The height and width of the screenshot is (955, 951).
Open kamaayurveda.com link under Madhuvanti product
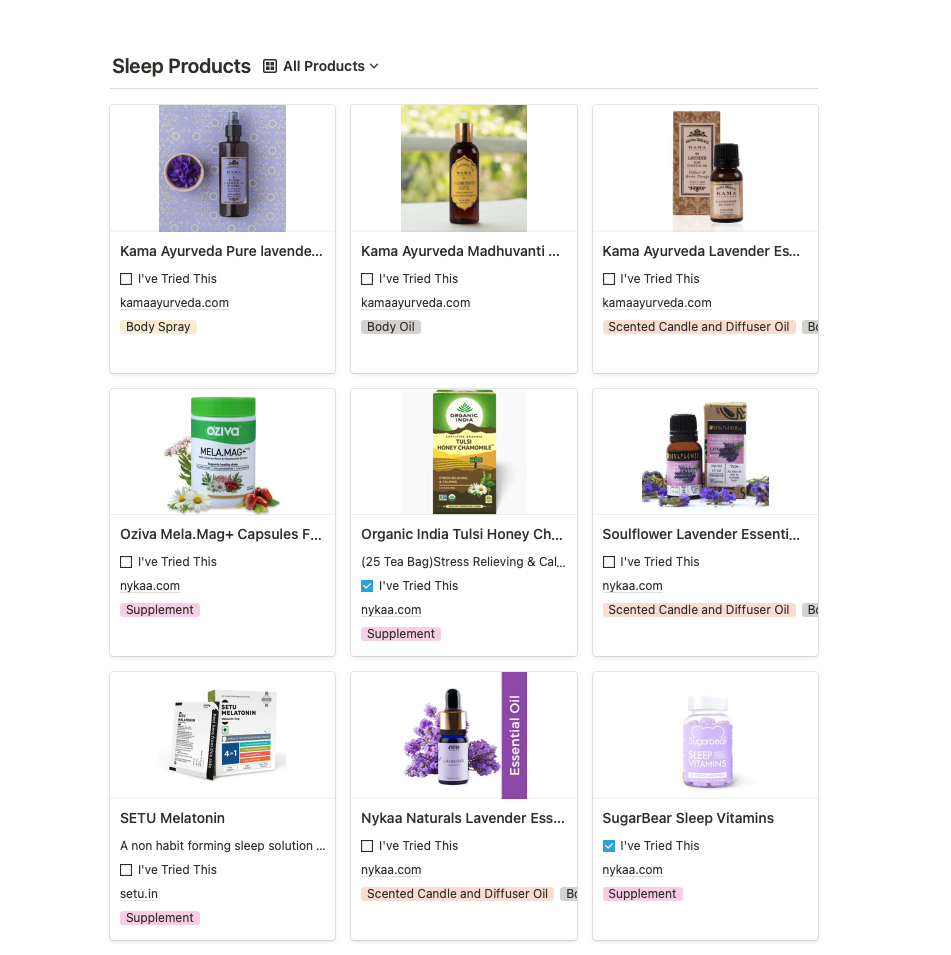tap(415, 303)
